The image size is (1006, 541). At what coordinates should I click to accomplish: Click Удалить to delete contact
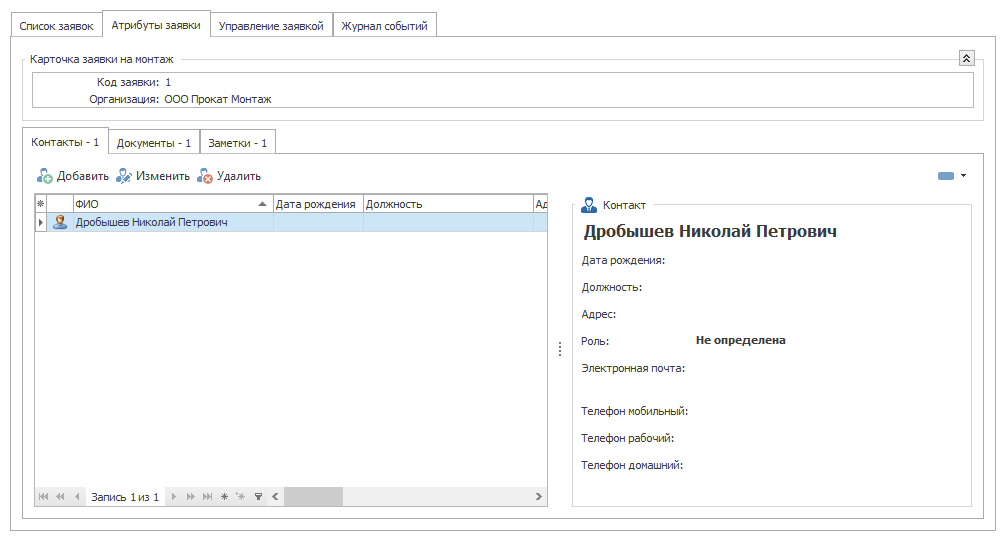(229, 176)
